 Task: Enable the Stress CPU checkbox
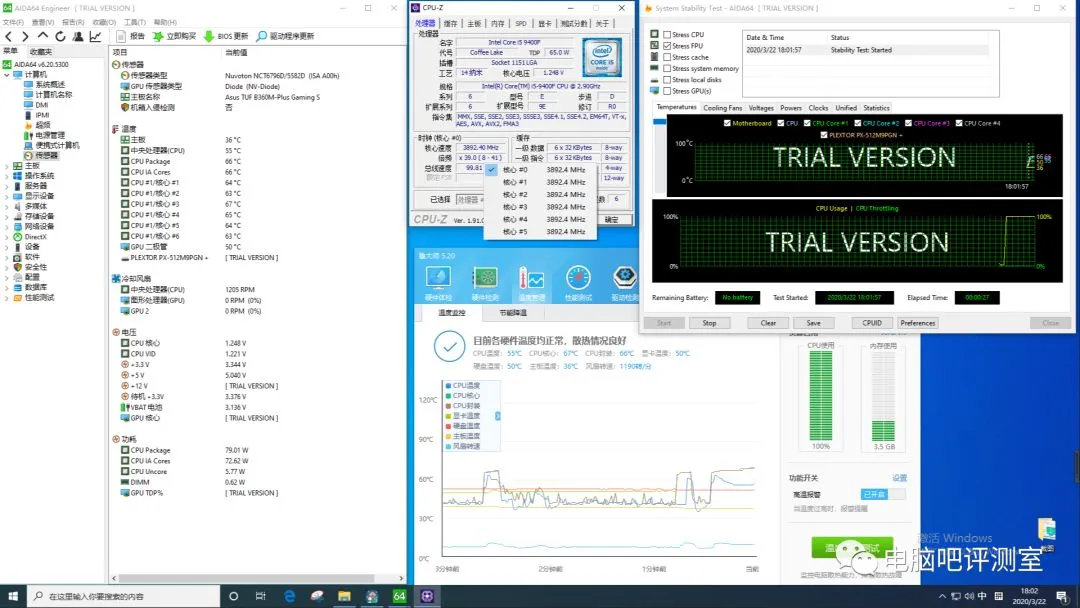(x=667, y=34)
